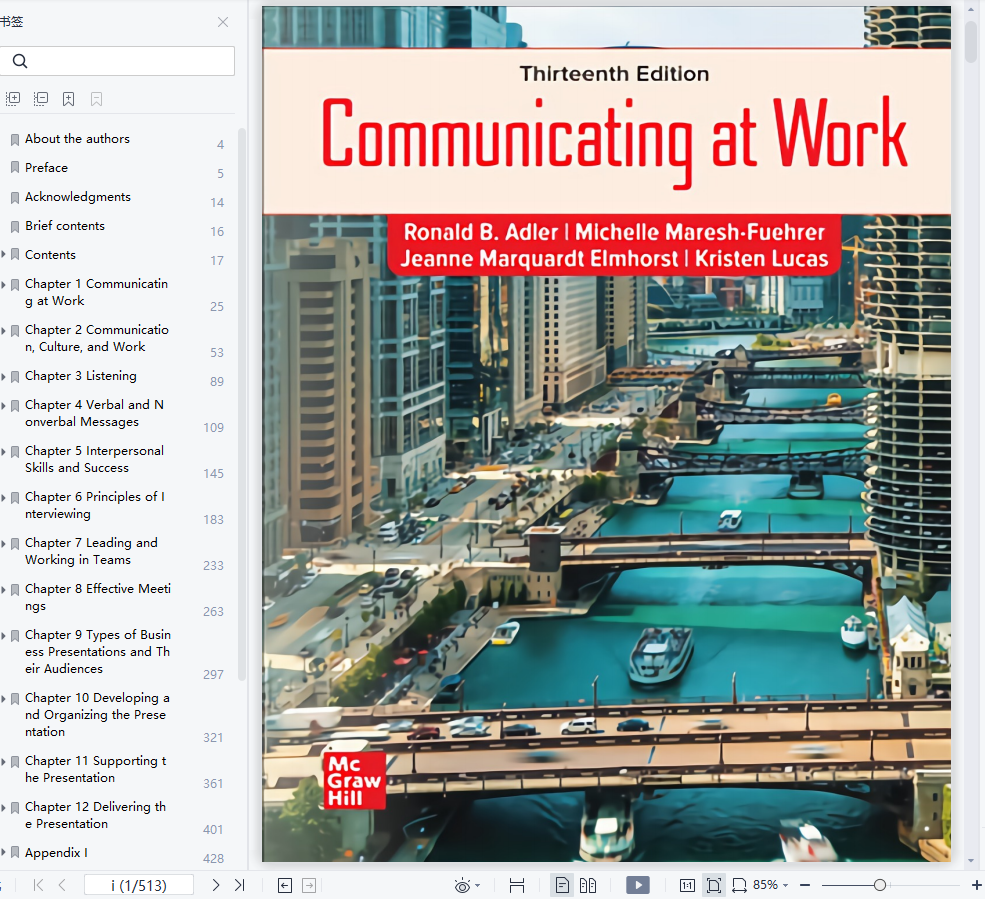Click the go back to previous view icon
The height and width of the screenshot is (899, 985).
click(x=285, y=885)
